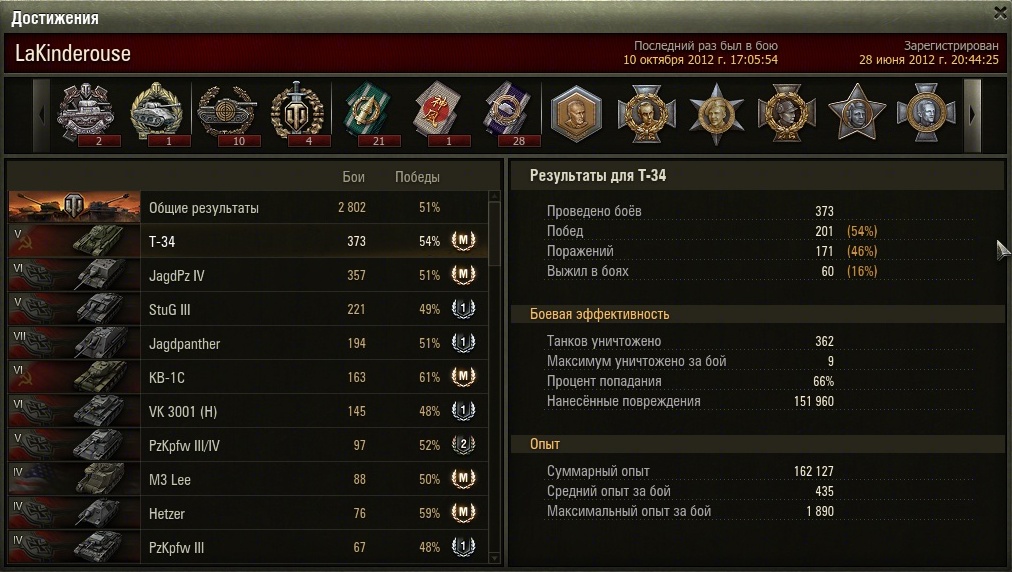
Task: Click the Mastery badge on KB-1C row
Action: click(463, 376)
